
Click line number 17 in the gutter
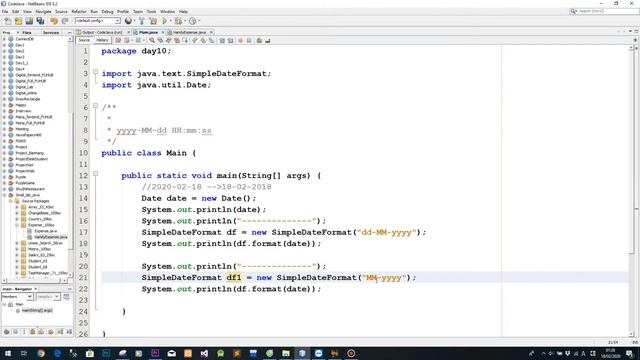point(83,232)
